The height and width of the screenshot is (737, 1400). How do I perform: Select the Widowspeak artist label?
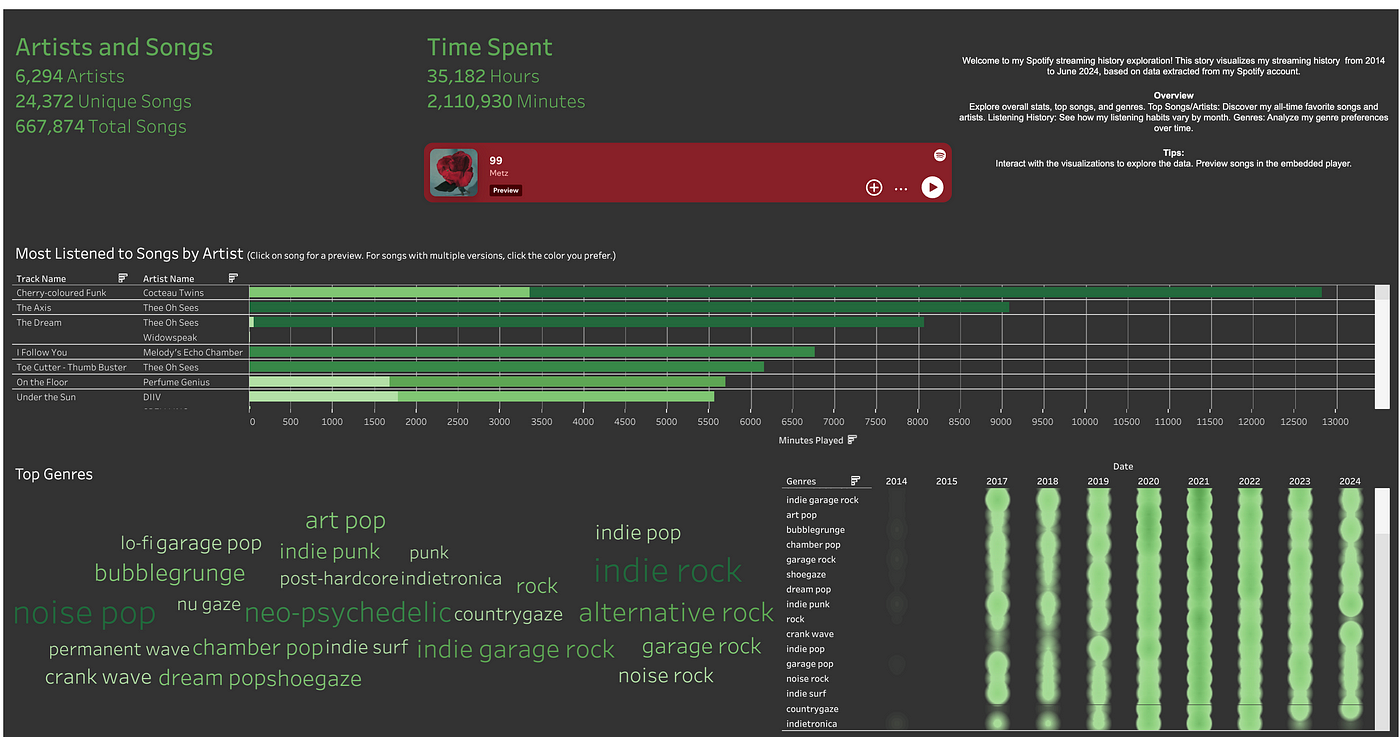point(170,338)
